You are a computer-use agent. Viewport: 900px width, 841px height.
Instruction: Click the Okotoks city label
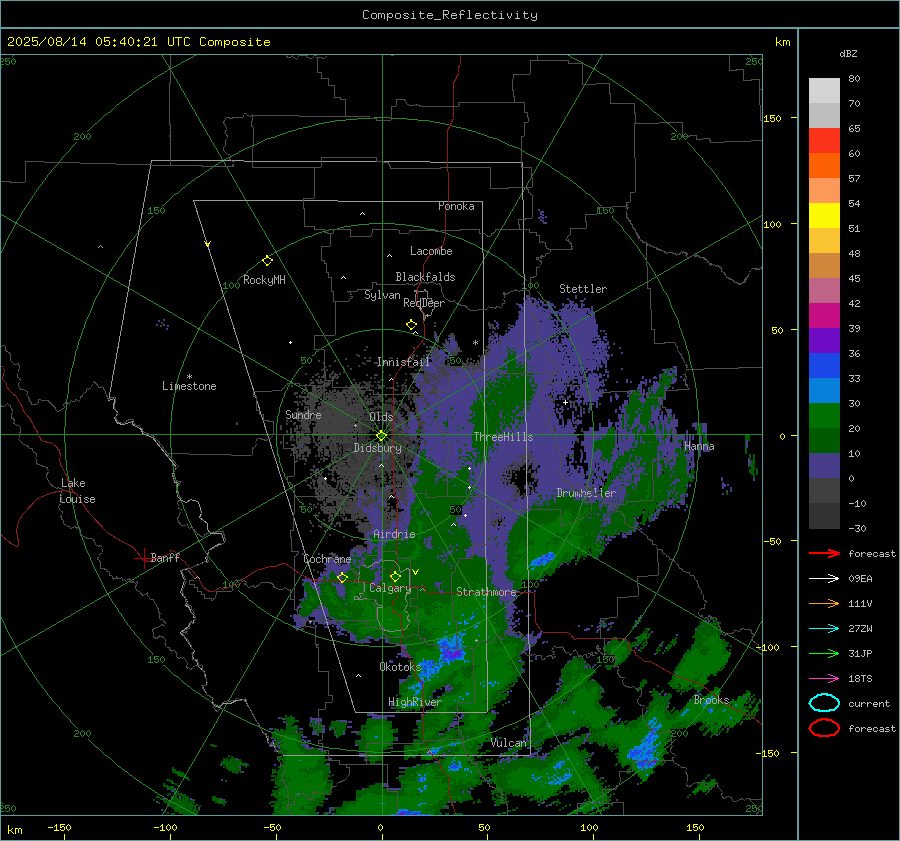click(400, 666)
